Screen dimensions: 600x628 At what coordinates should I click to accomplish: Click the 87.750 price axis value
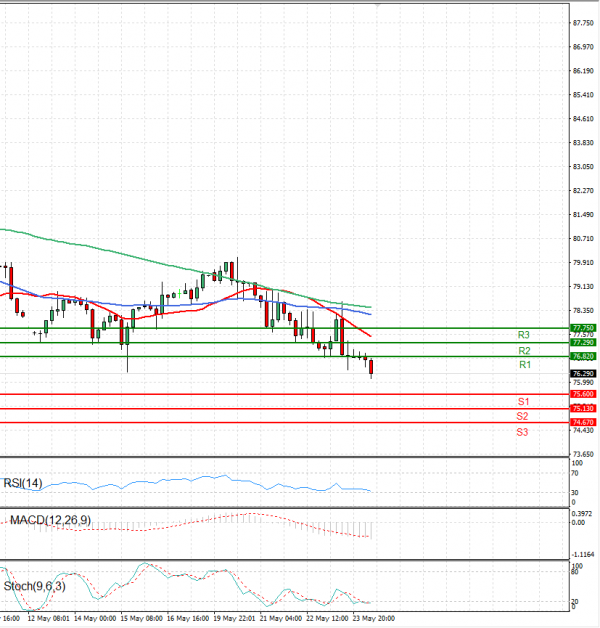[x=583, y=23]
